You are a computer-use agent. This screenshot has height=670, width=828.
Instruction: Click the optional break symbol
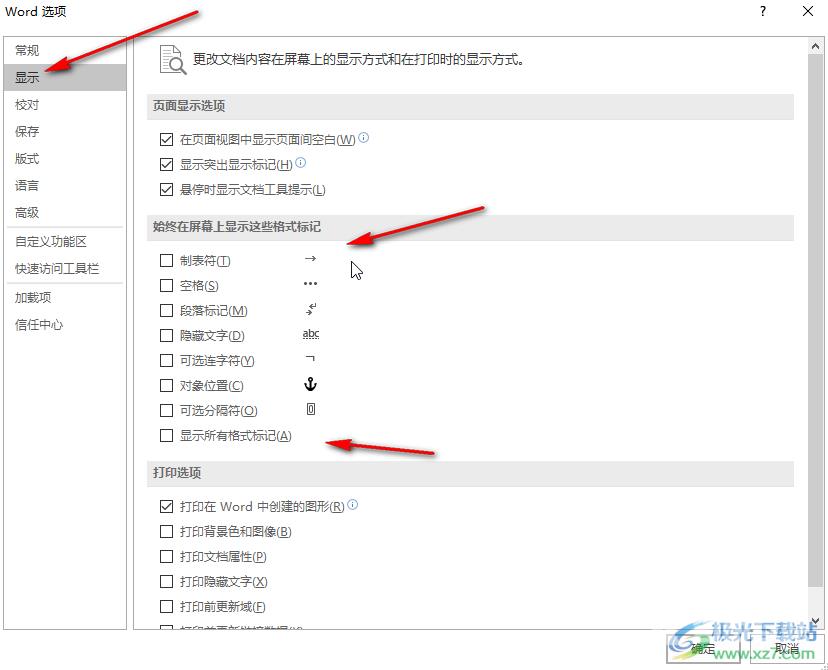311,409
